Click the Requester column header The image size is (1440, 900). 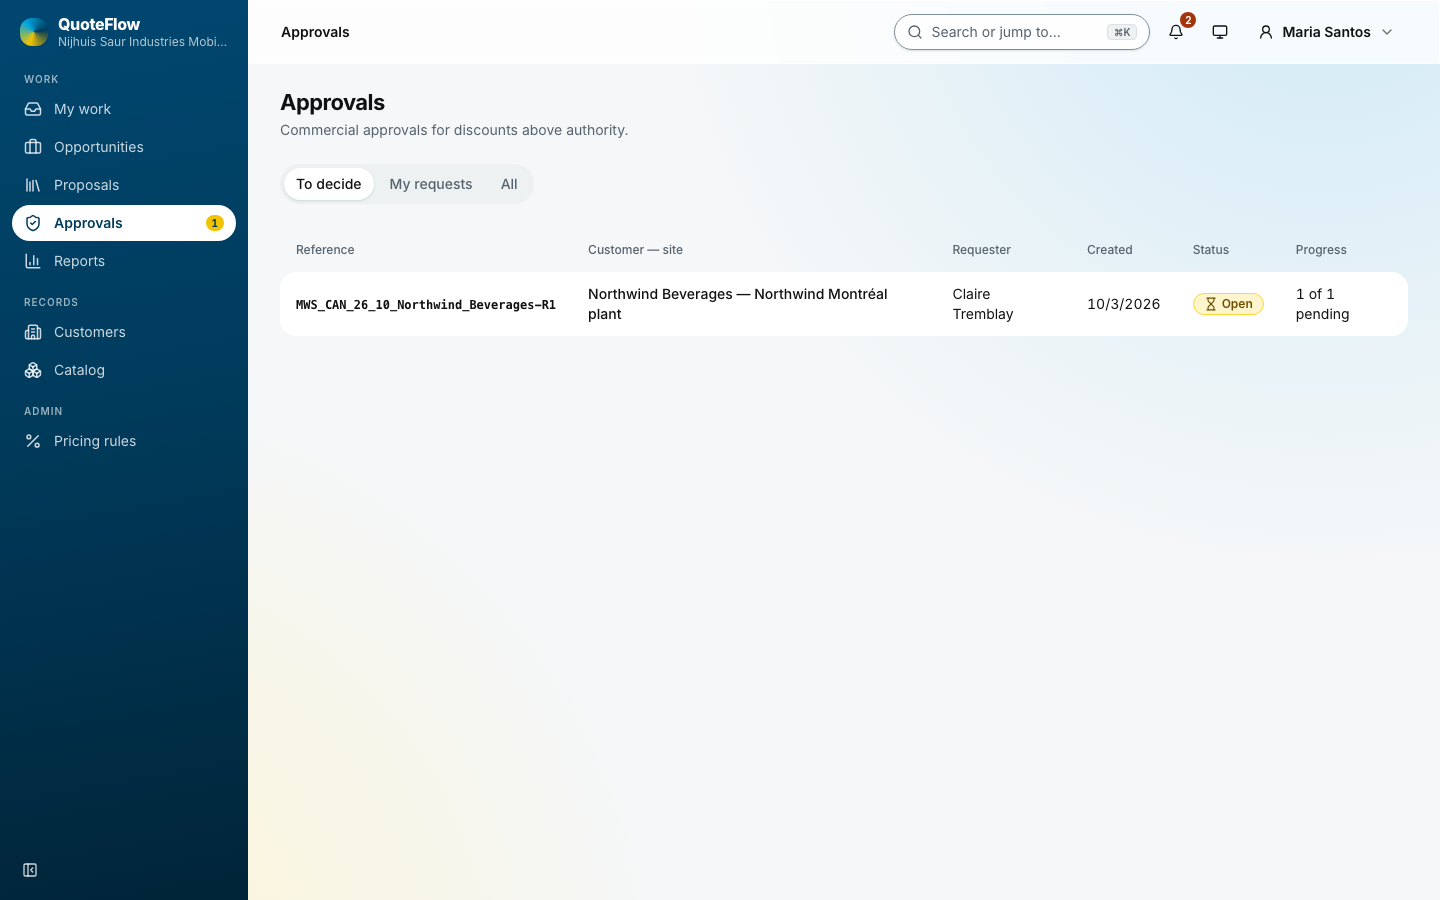(981, 250)
